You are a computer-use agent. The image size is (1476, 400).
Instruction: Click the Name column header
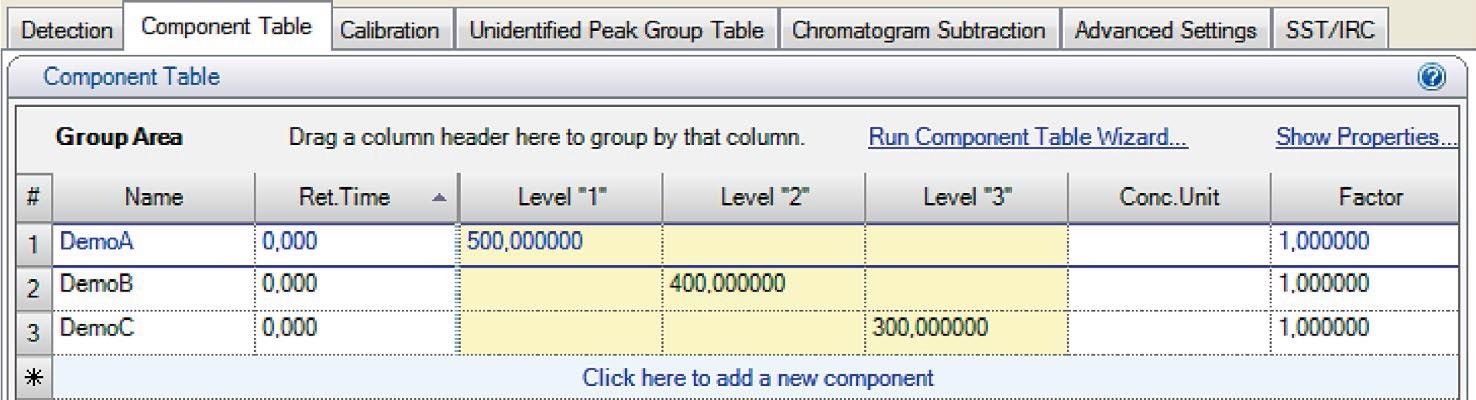(x=153, y=197)
